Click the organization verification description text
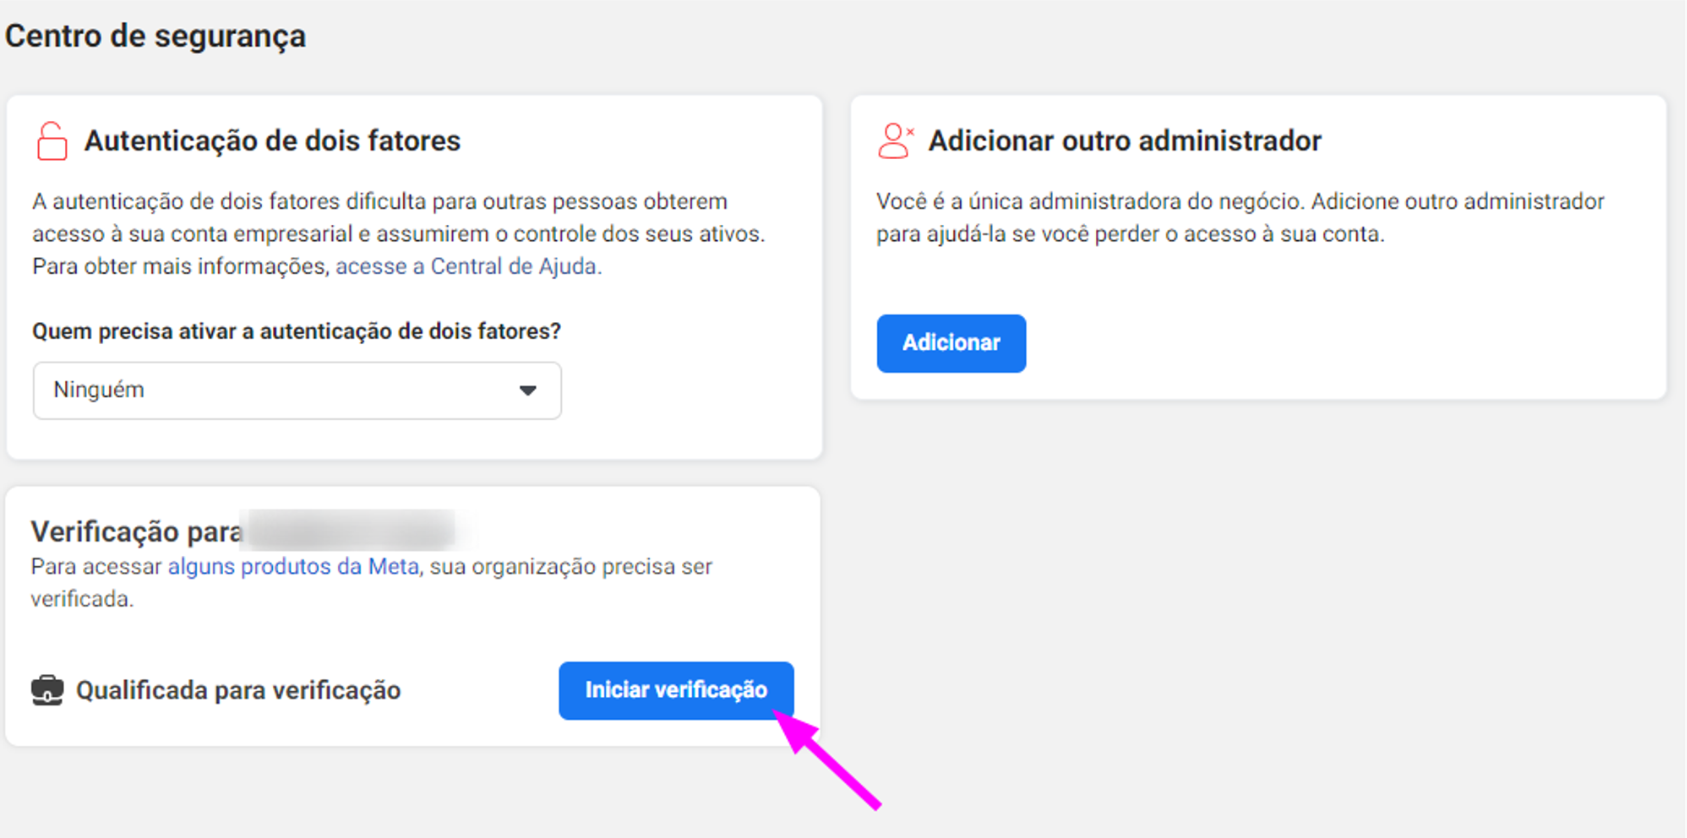Screen dimensions: 1687x838 (372, 583)
